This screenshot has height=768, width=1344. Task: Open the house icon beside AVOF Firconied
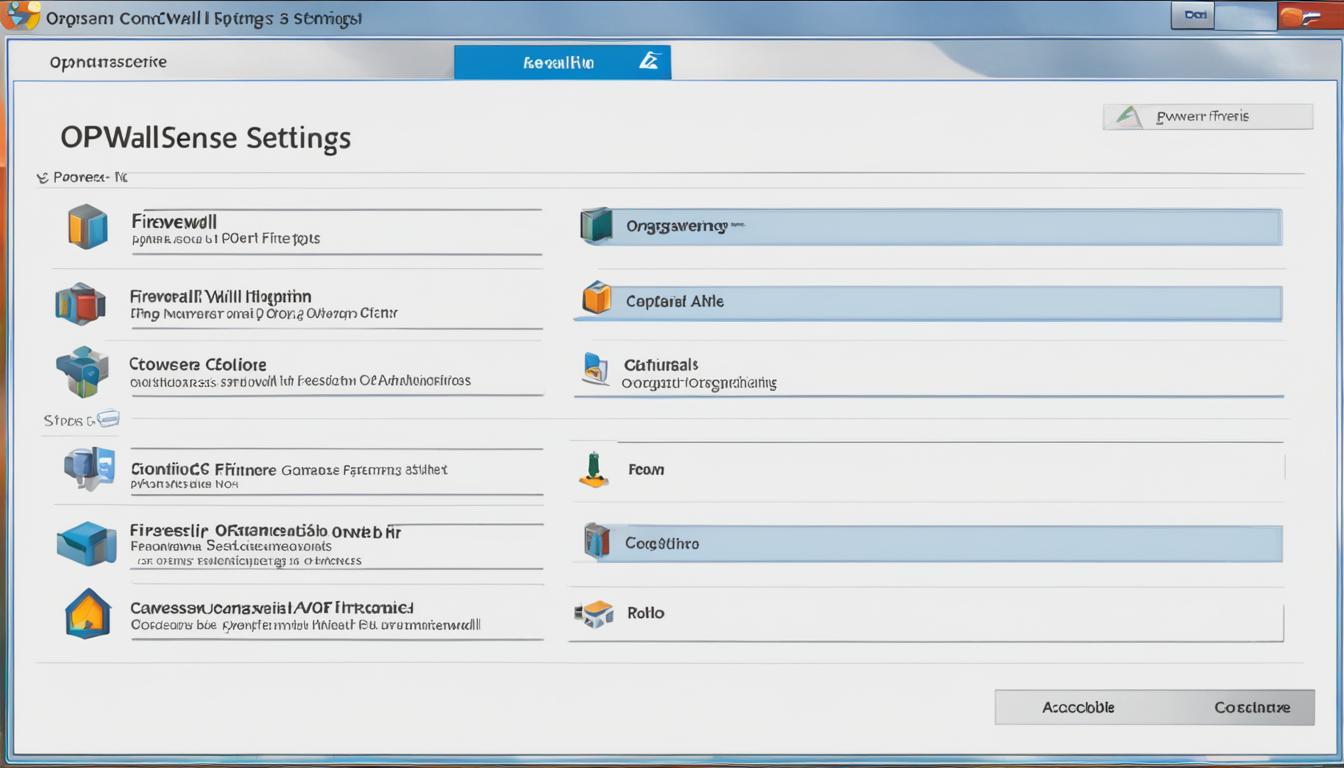pyautogui.click(x=87, y=614)
